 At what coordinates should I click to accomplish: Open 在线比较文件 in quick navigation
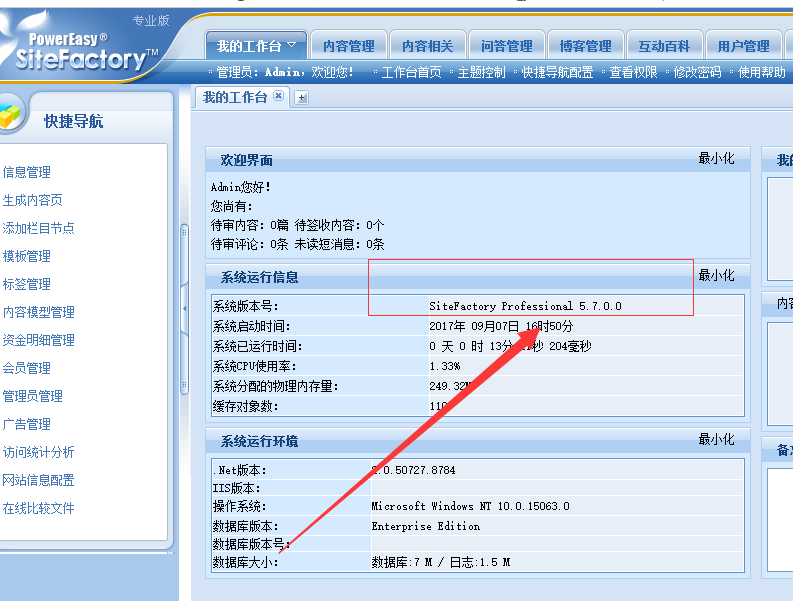click(x=38, y=508)
